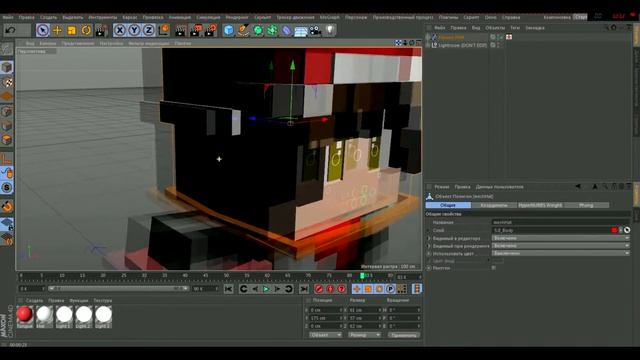Click the green array modeling icon
This screenshot has height=360, width=640.
(272, 30)
